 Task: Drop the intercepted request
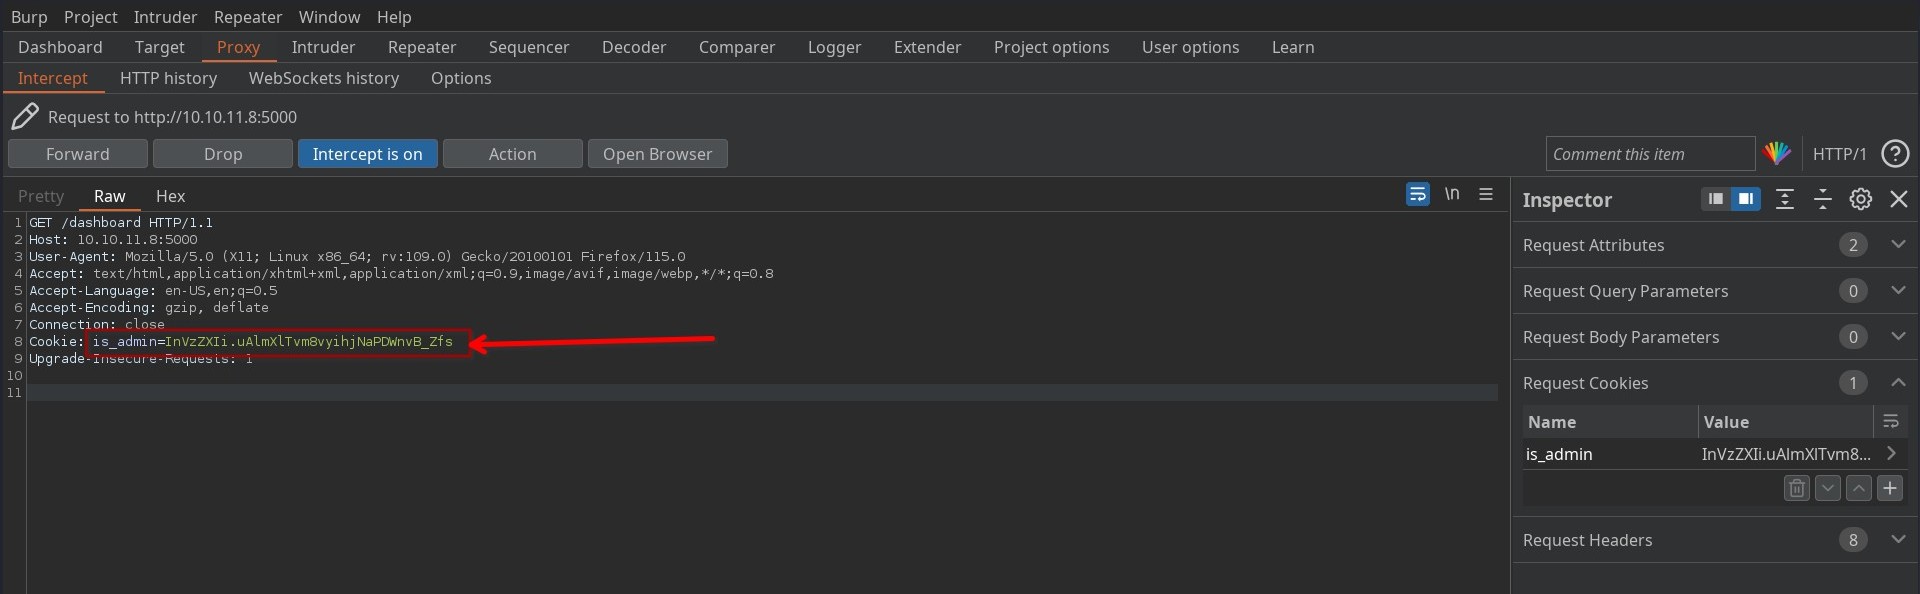pyautogui.click(x=223, y=154)
